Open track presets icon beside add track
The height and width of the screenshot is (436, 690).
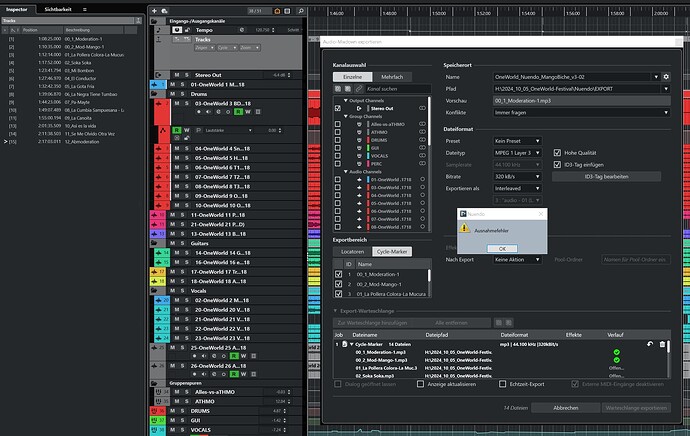coord(164,11)
